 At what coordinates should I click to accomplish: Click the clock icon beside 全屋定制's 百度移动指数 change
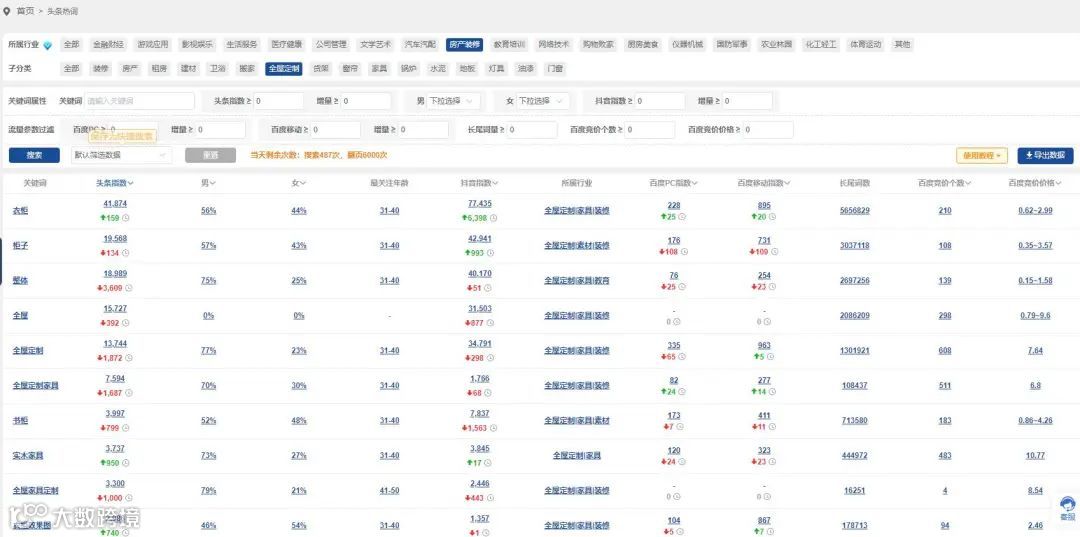coord(770,357)
